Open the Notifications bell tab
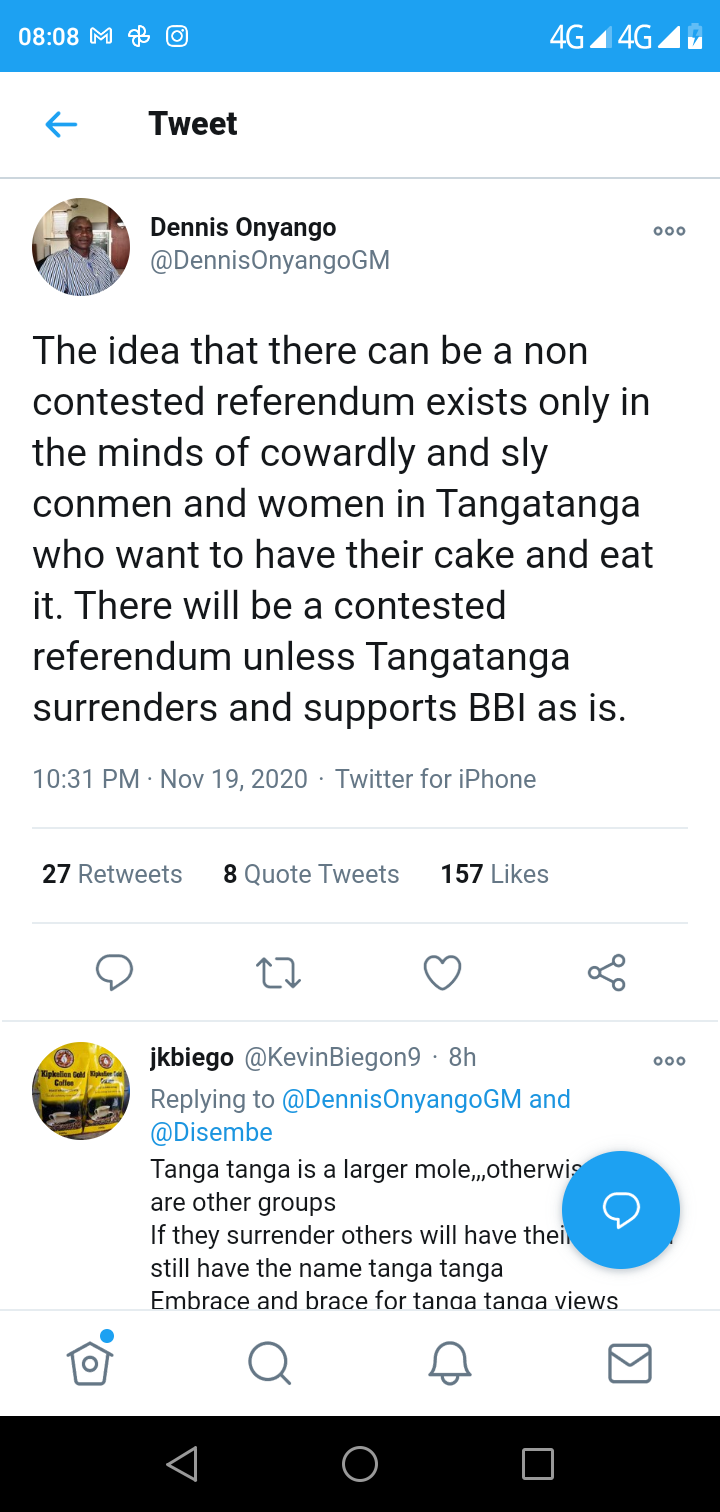720x1512 pixels. coord(449,1362)
